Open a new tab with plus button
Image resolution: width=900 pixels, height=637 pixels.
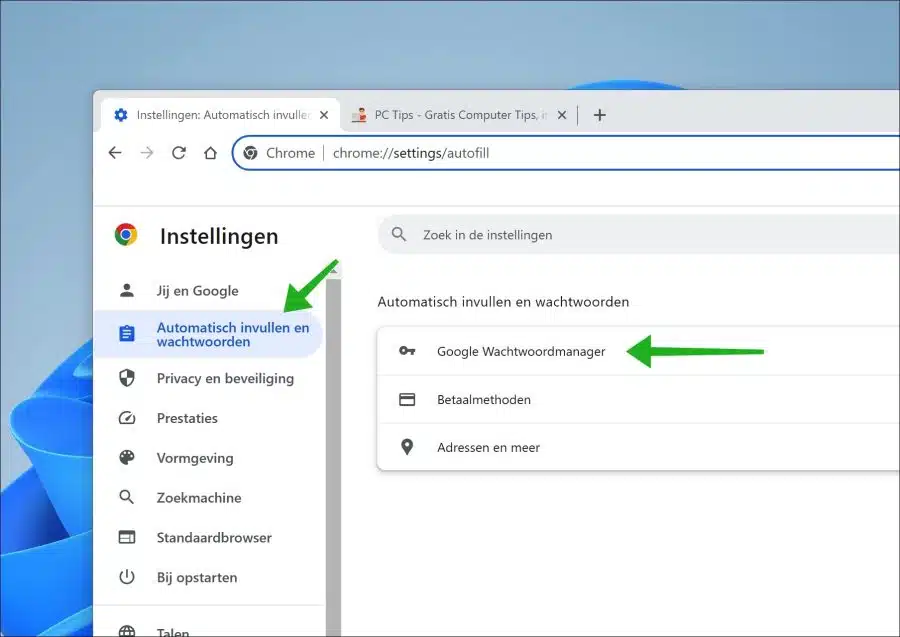click(599, 115)
